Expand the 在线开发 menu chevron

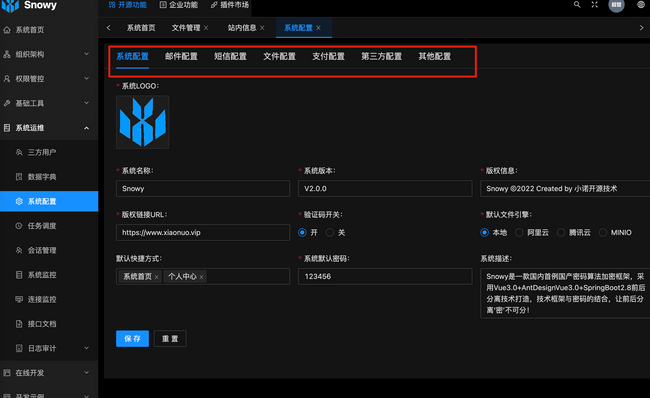pyautogui.click(x=86, y=372)
